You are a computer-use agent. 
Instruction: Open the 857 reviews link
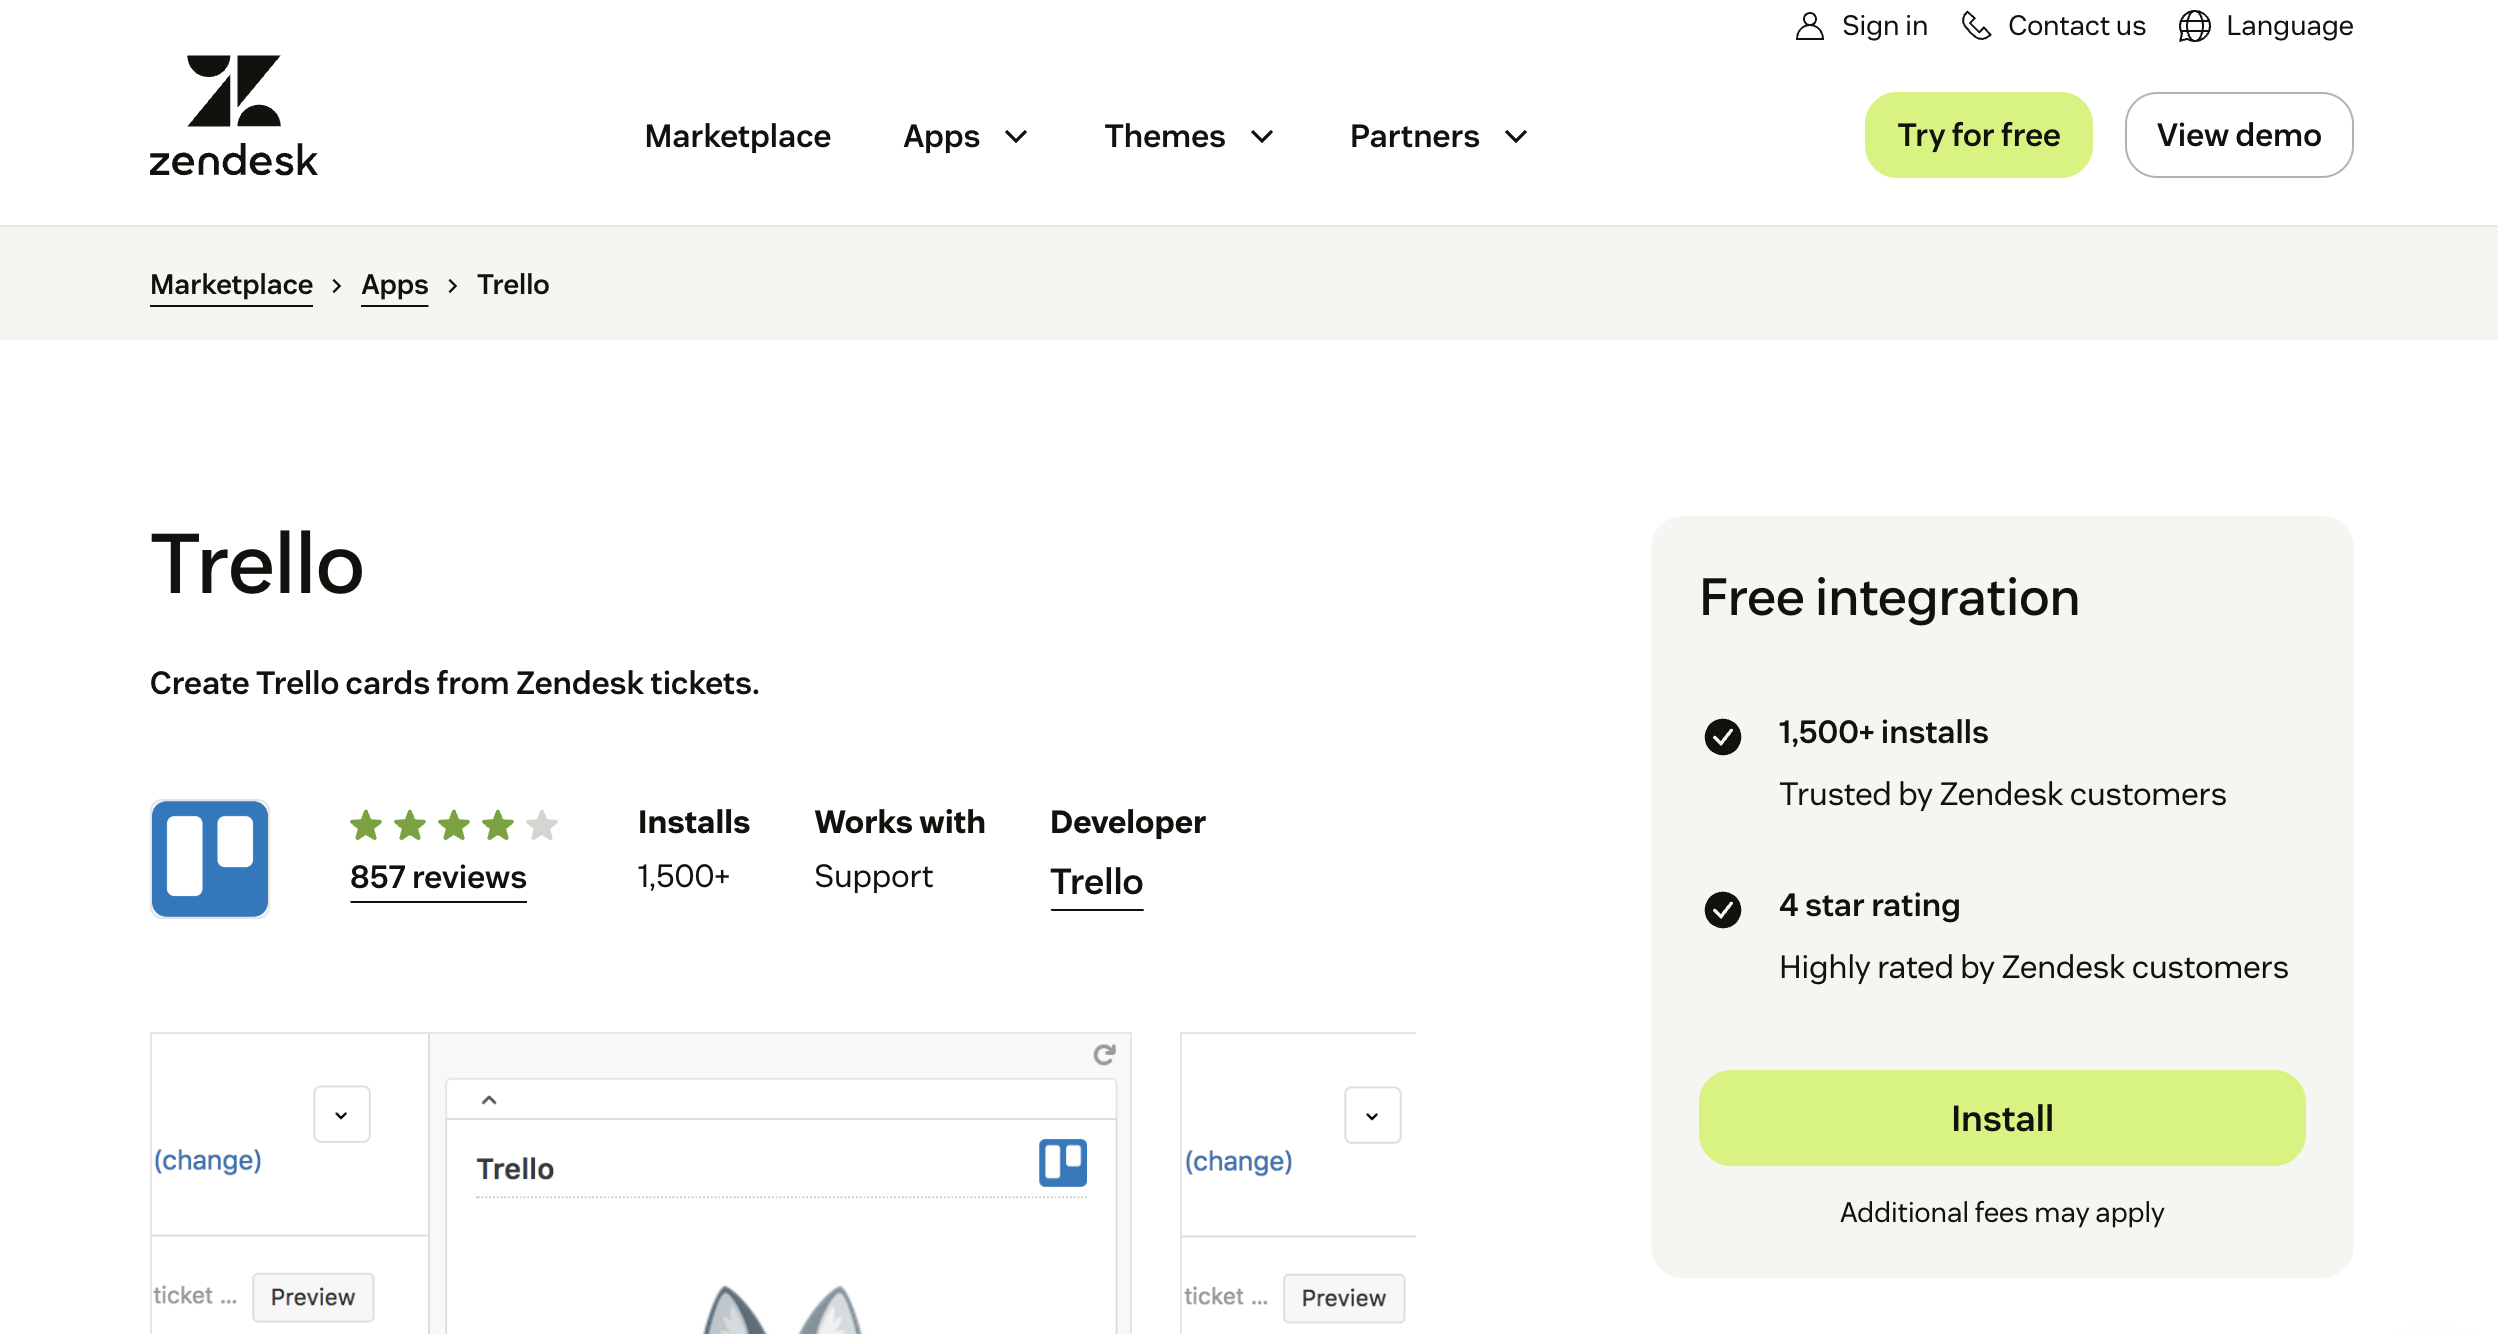pos(437,877)
